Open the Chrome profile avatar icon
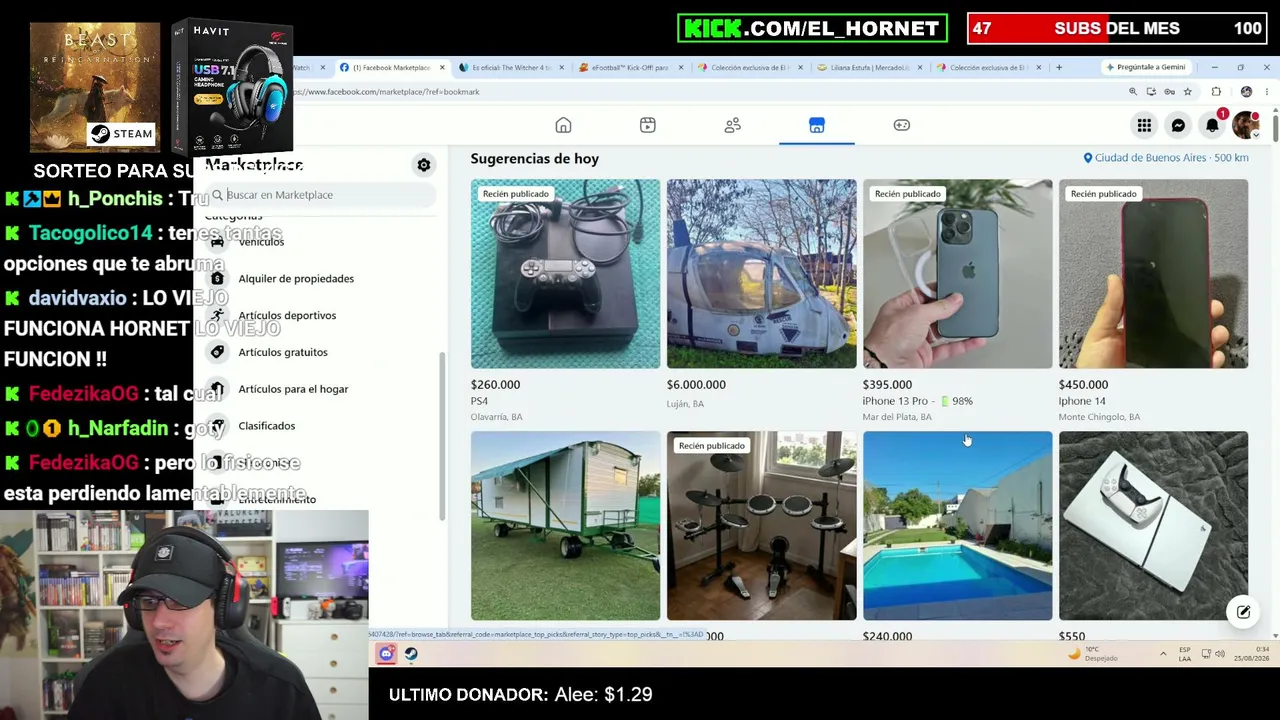Viewport: 1280px width, 720px height. click(1246, 92)
